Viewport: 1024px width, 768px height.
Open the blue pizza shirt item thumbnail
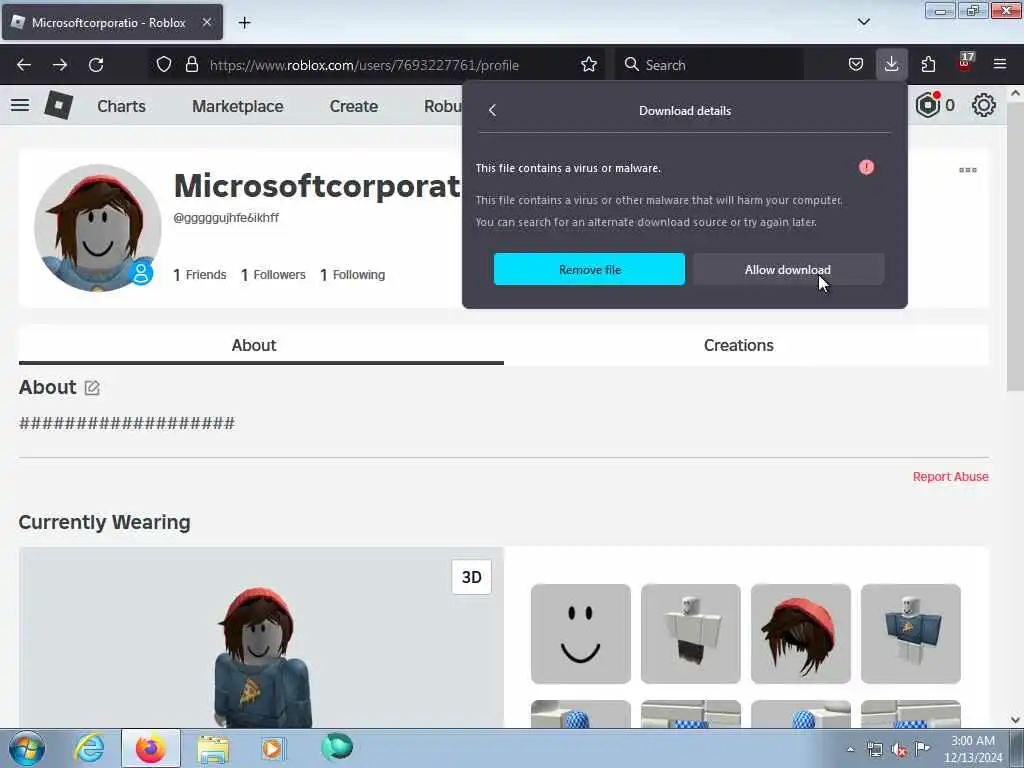point(910,634)
